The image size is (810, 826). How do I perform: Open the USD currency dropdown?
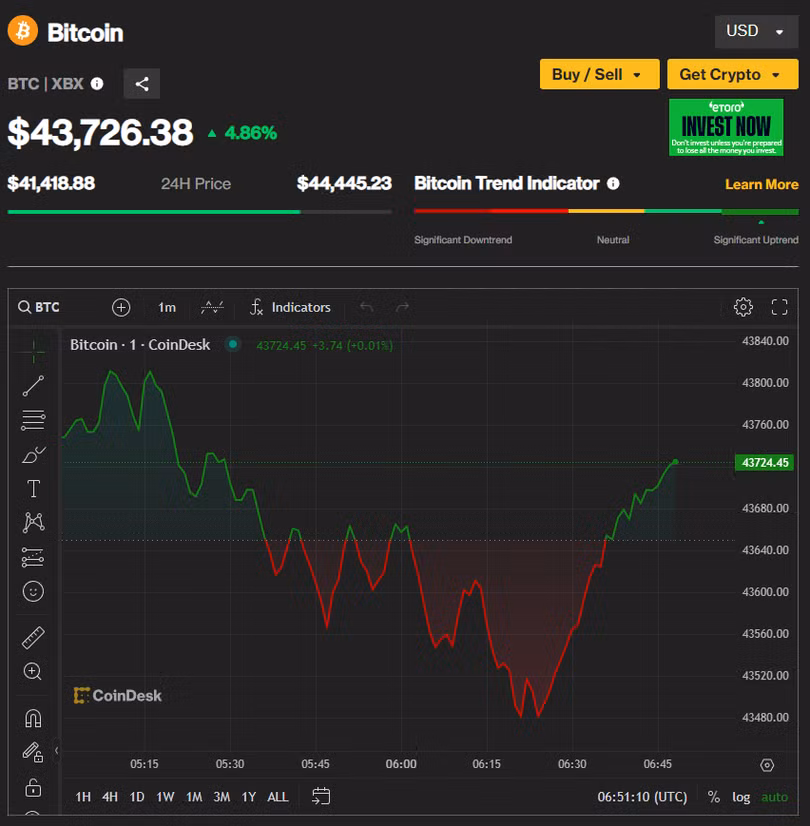click(x=755, y=31)
